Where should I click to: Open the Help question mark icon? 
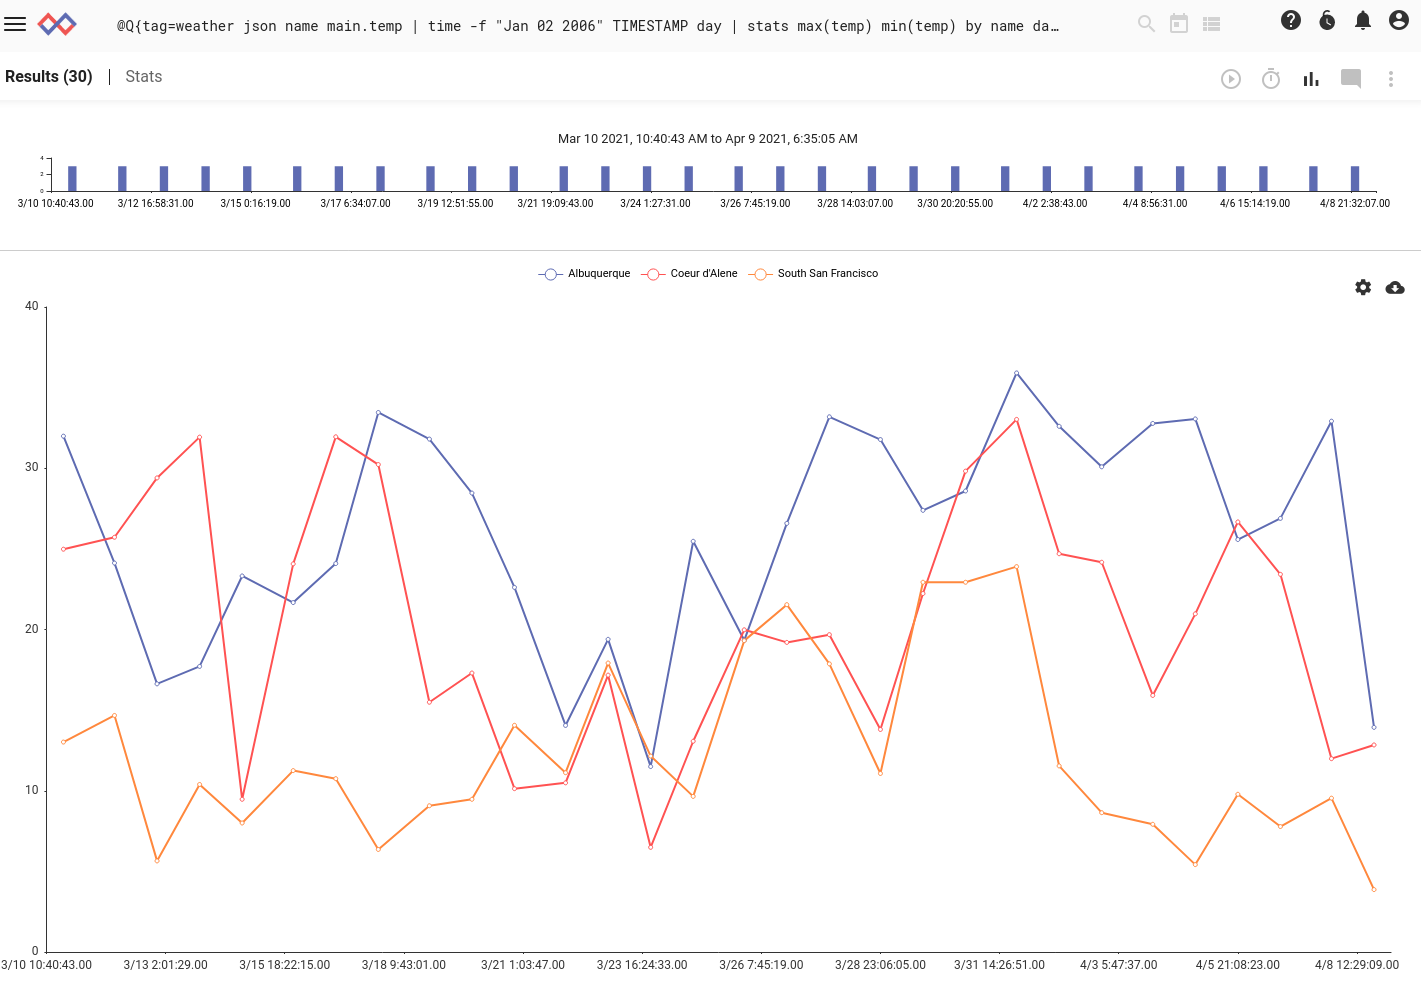(1291, 19)
